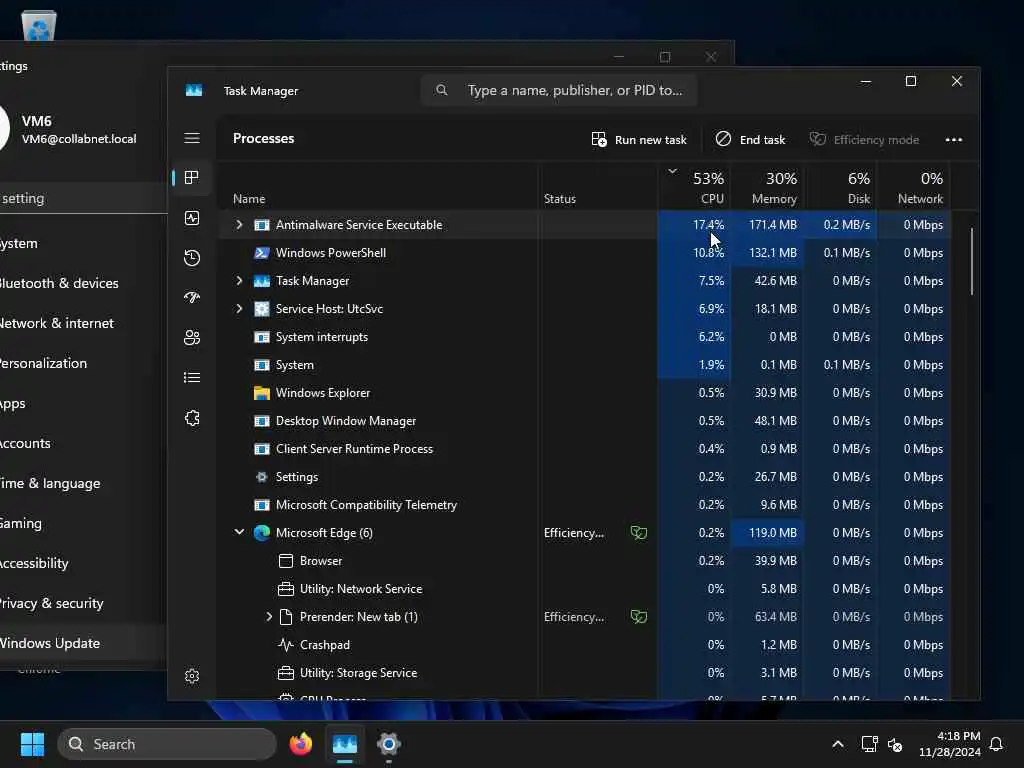Click the Settings process gear icon
The width and height of the screenshot is (1024, 768).
point(261,477)
